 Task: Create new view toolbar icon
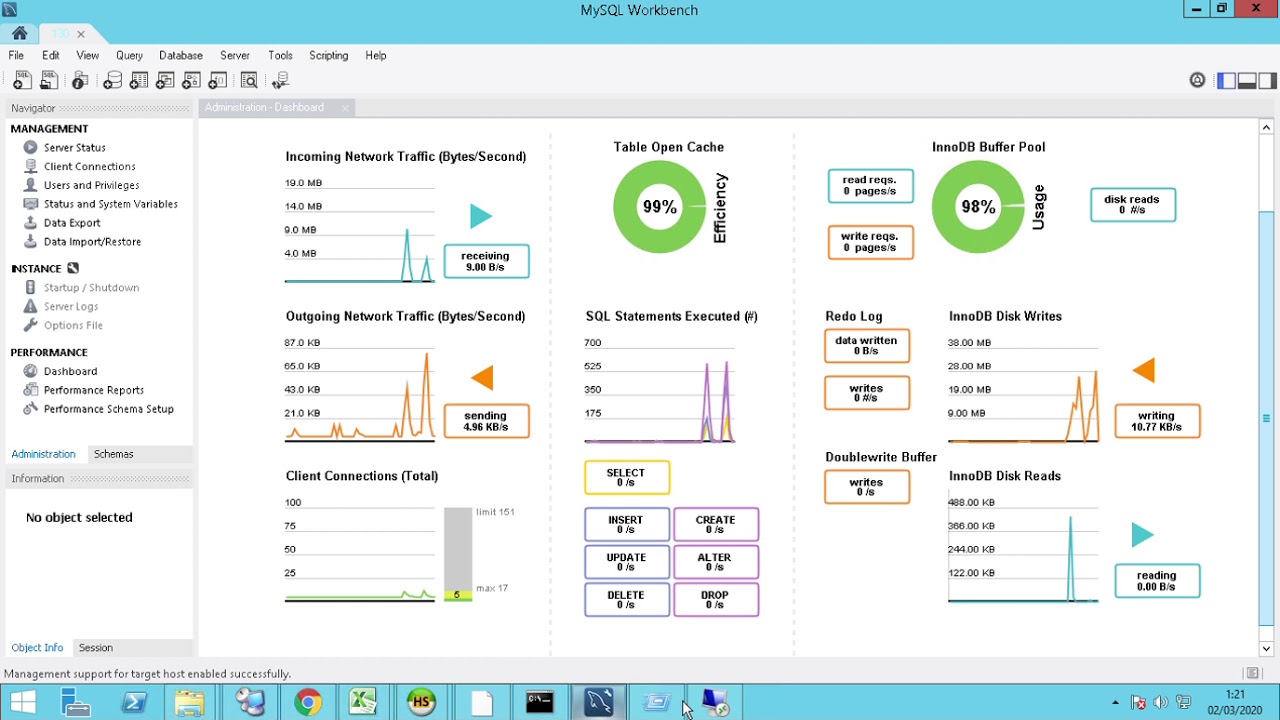point(165,81)
